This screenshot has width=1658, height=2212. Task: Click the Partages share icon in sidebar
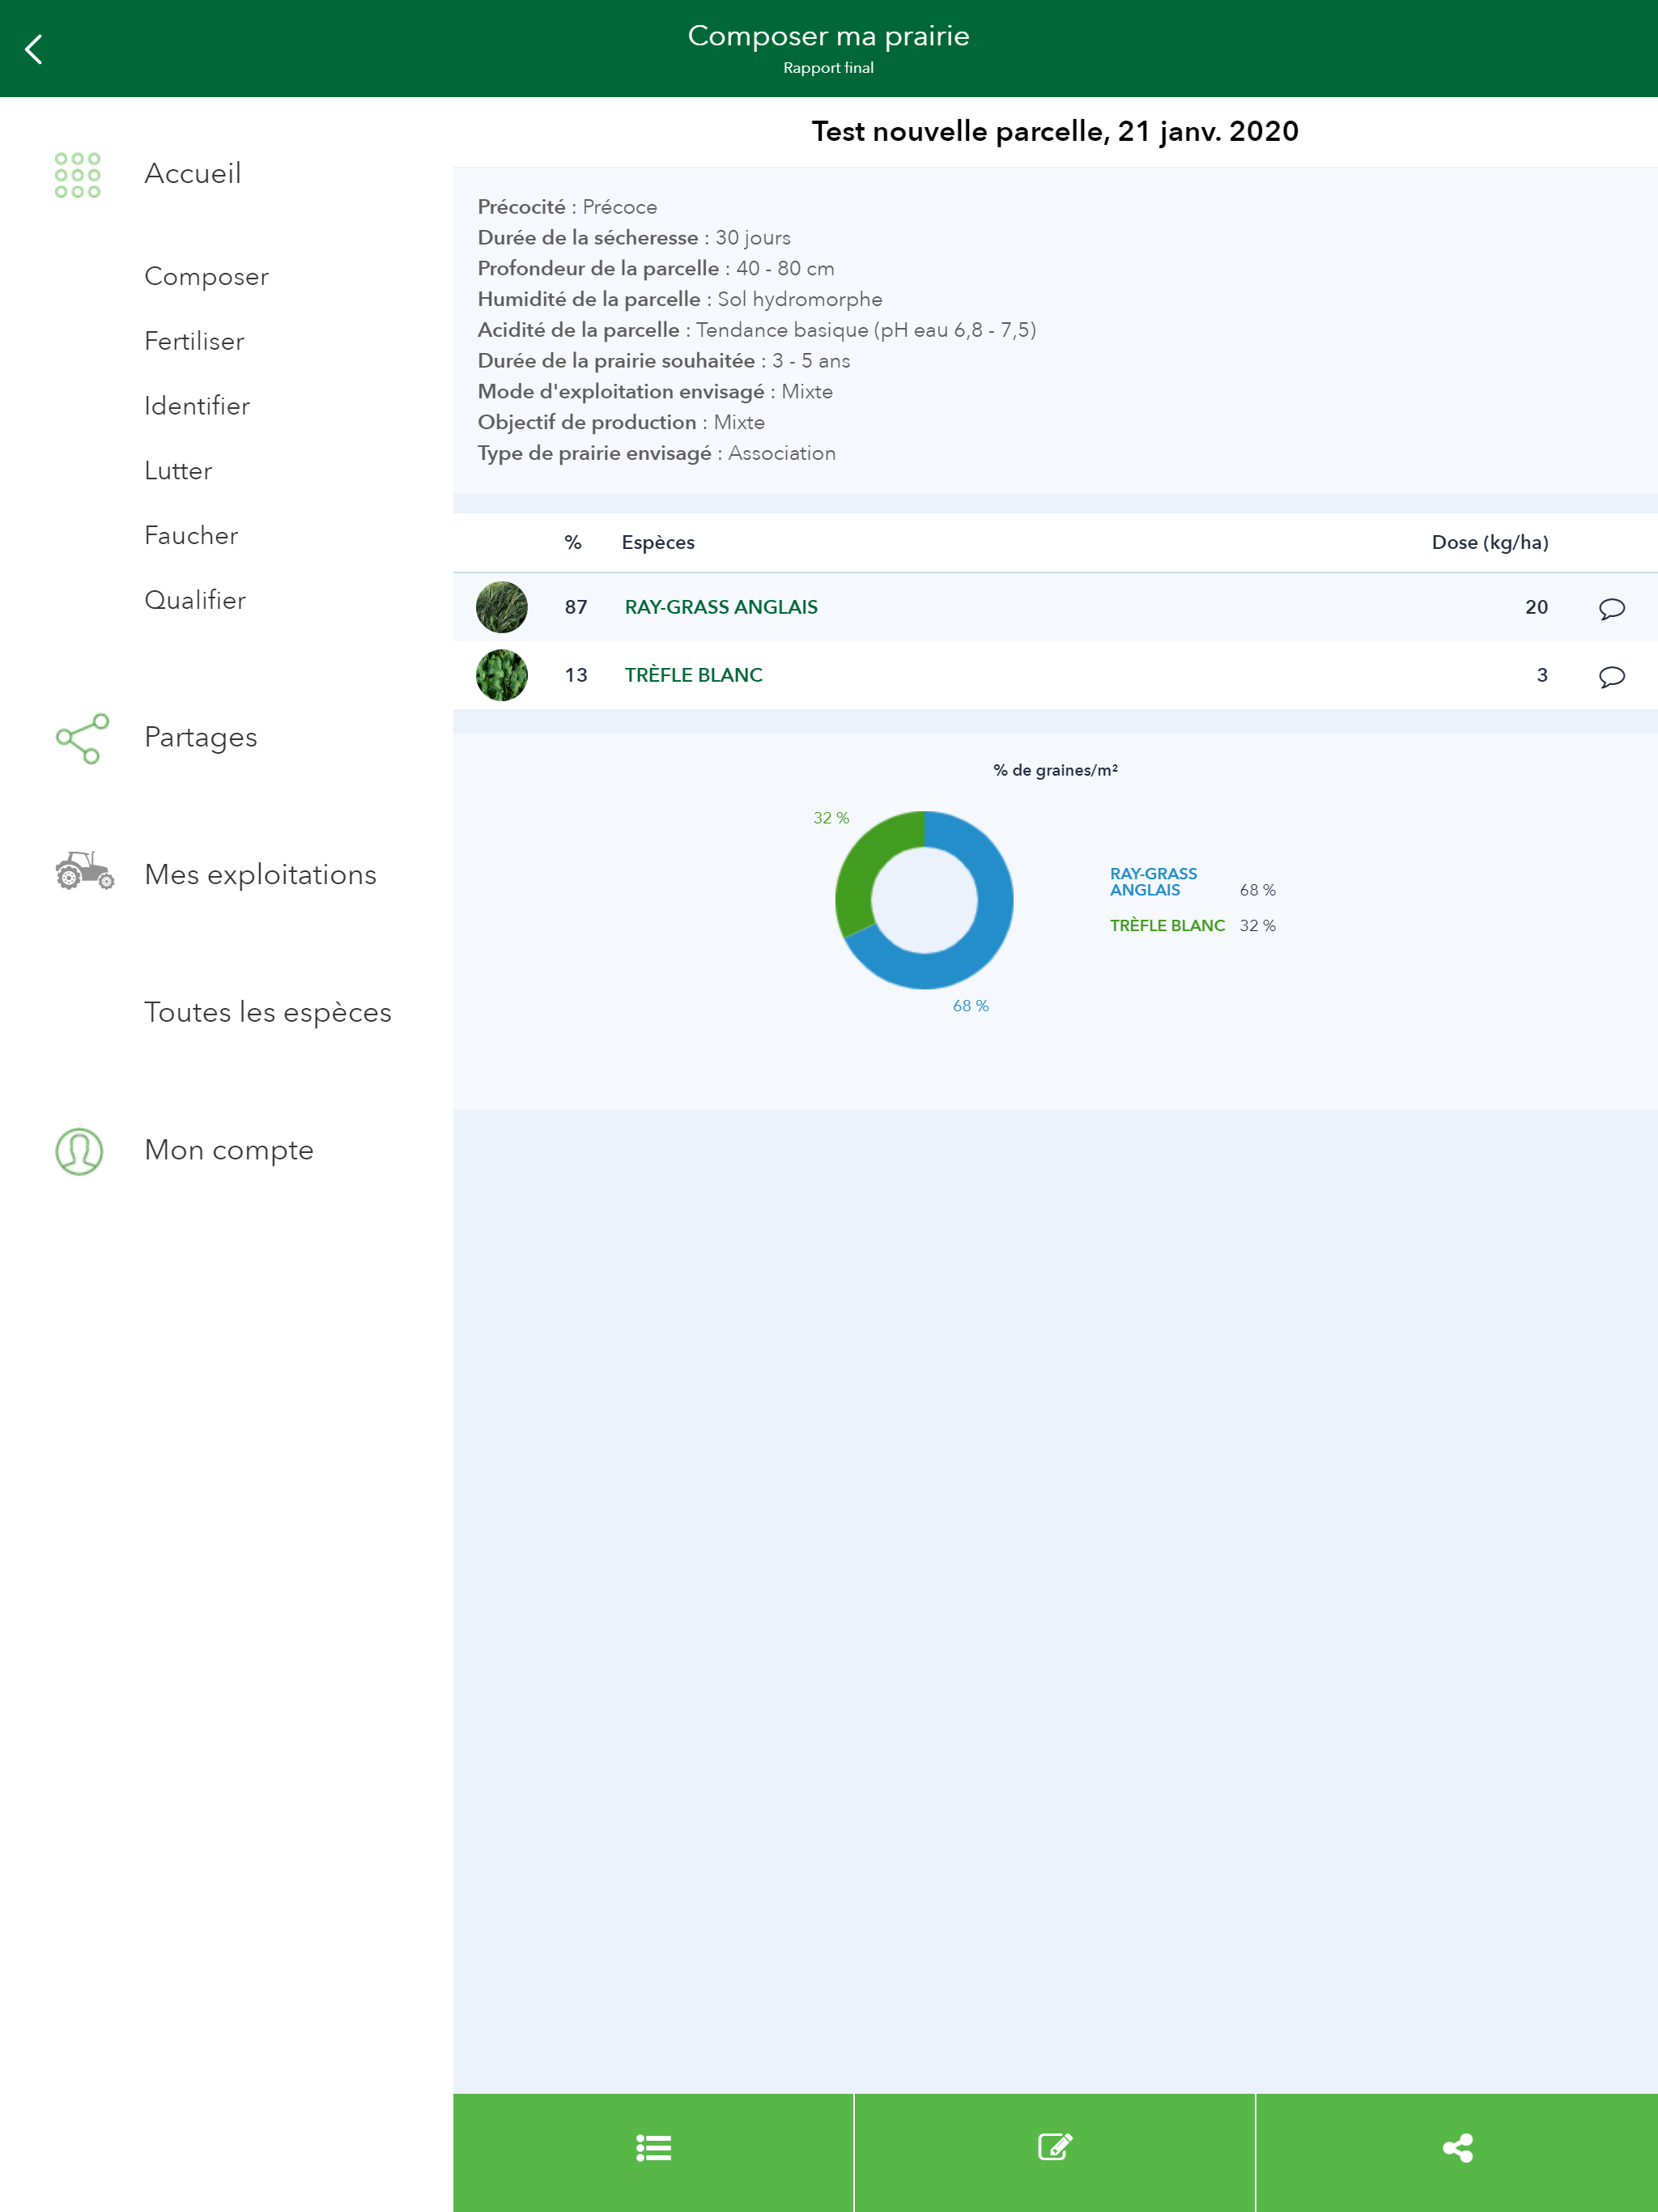coord(82,738)
